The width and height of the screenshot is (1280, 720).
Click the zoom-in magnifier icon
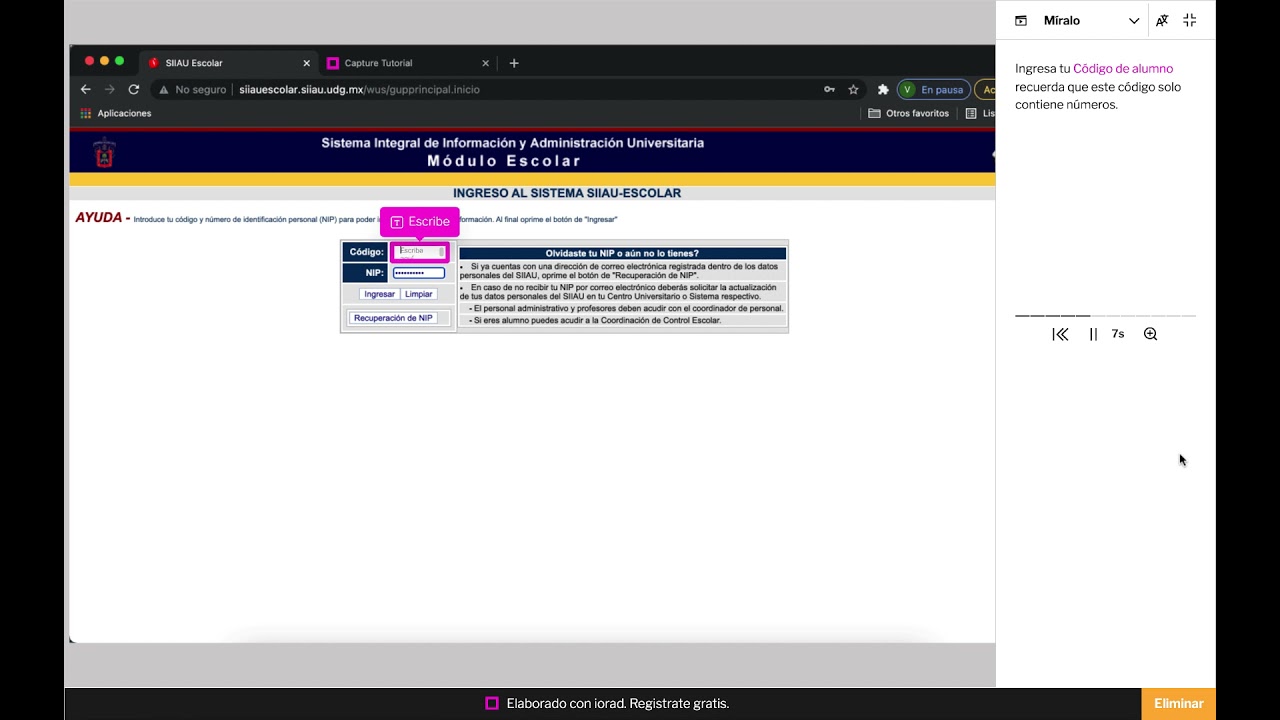(1150, 334)
